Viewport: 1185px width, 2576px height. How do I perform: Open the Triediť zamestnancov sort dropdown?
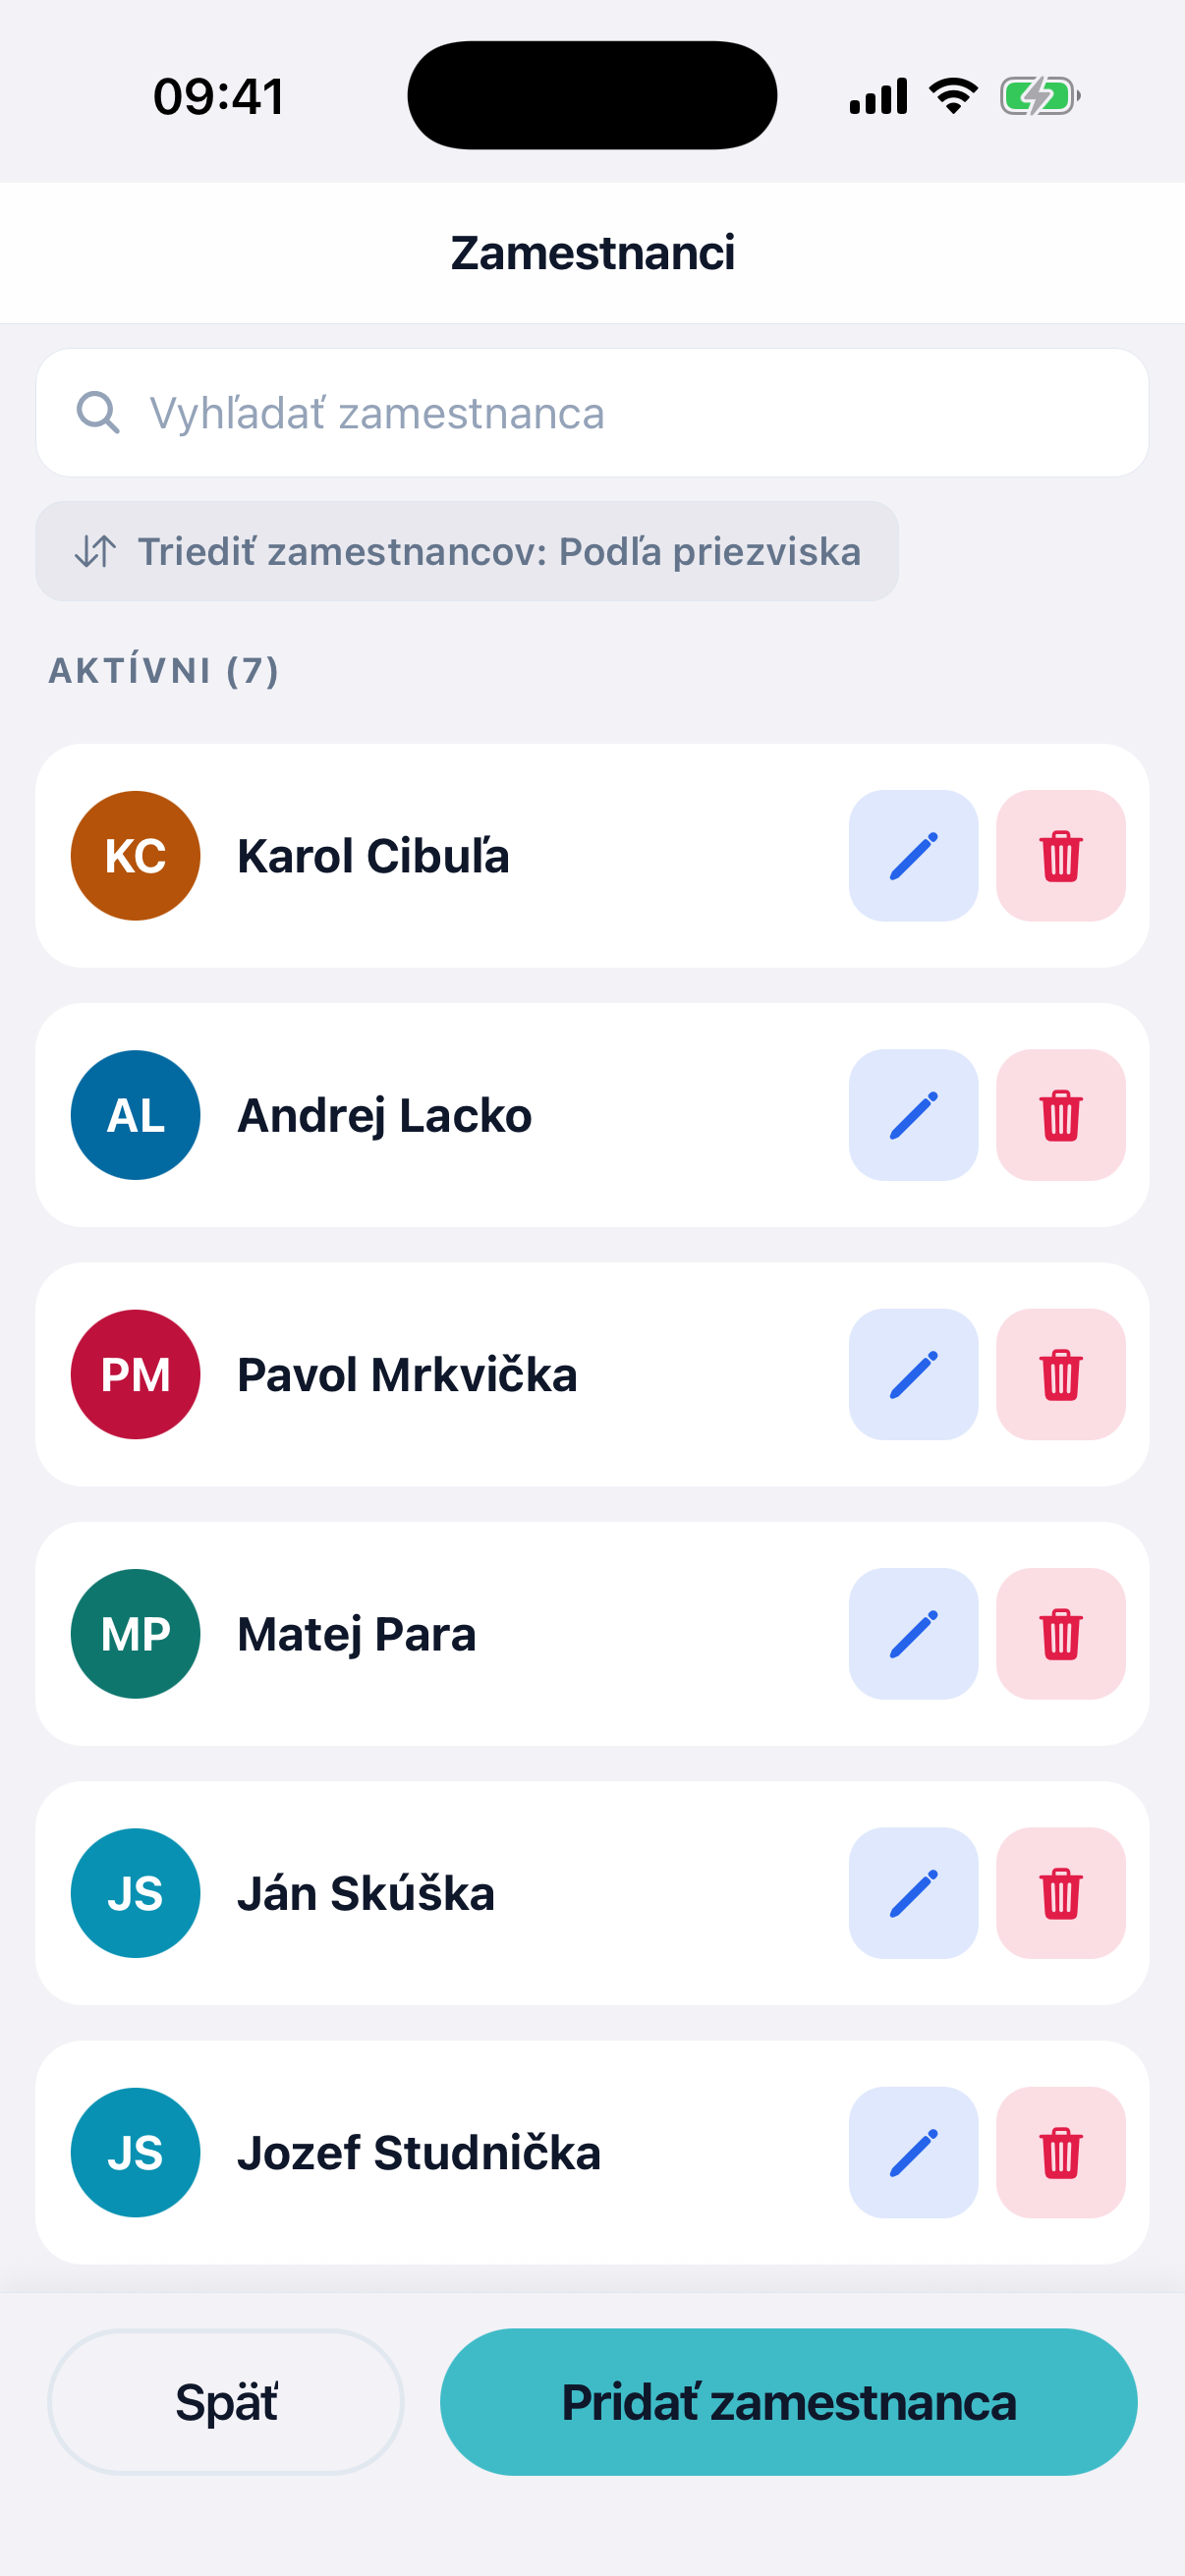point(467,551)
